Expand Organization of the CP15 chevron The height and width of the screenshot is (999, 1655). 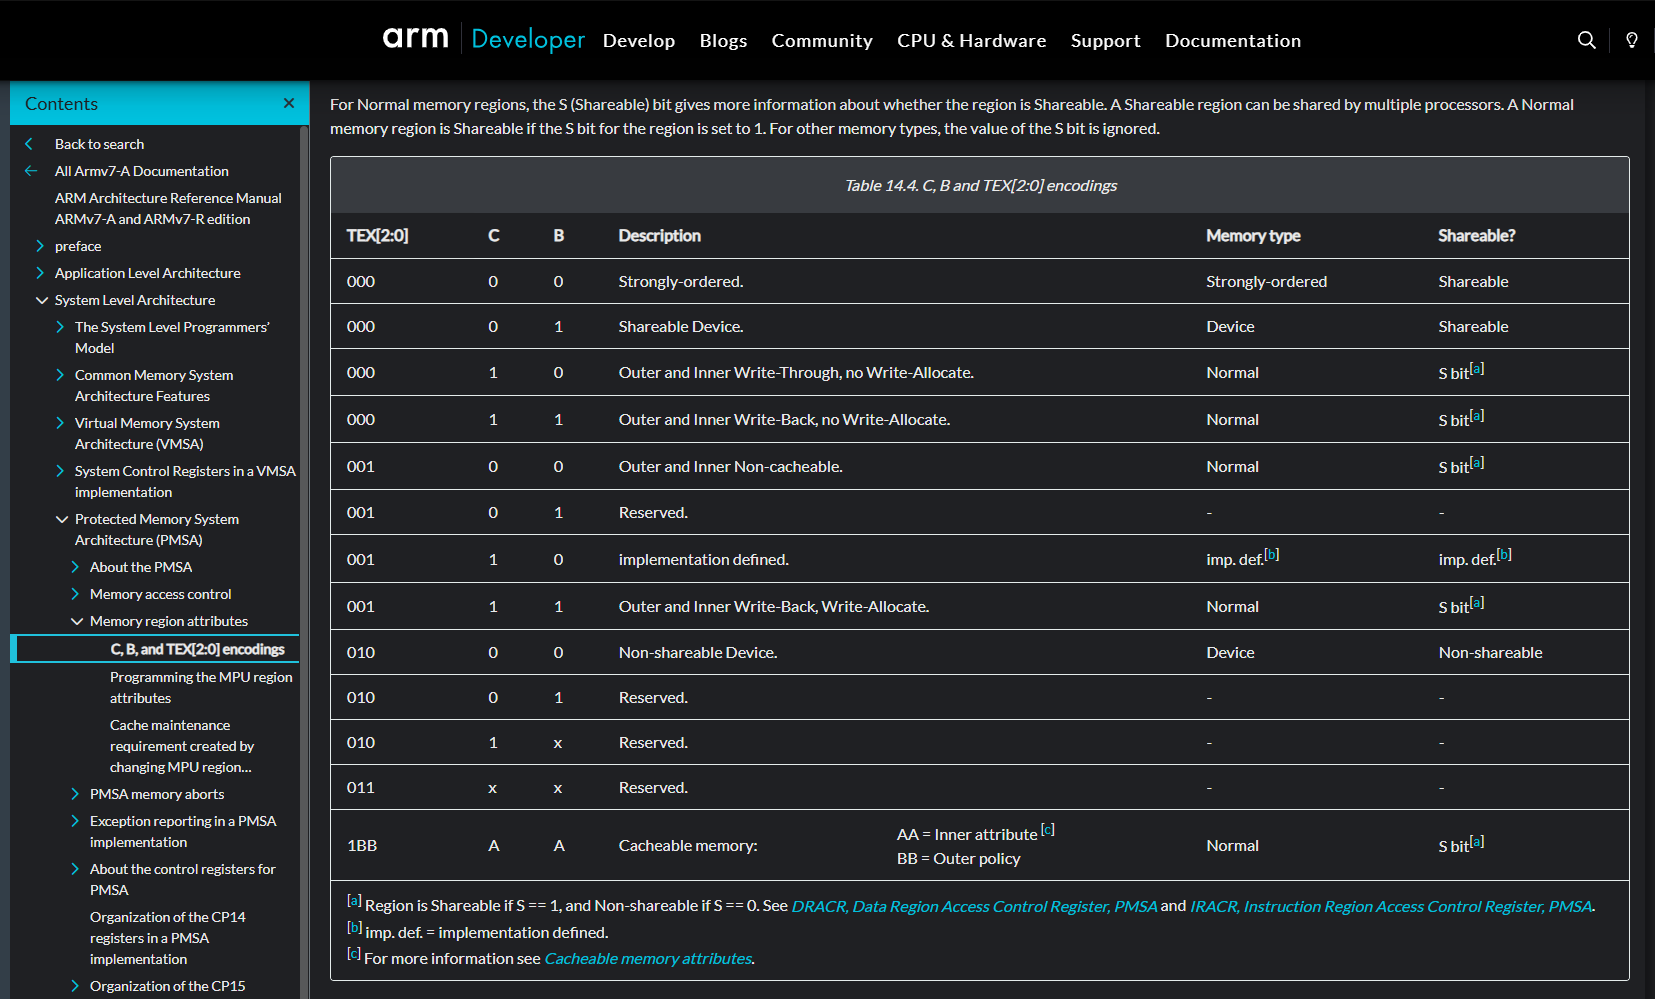[75, 986]
